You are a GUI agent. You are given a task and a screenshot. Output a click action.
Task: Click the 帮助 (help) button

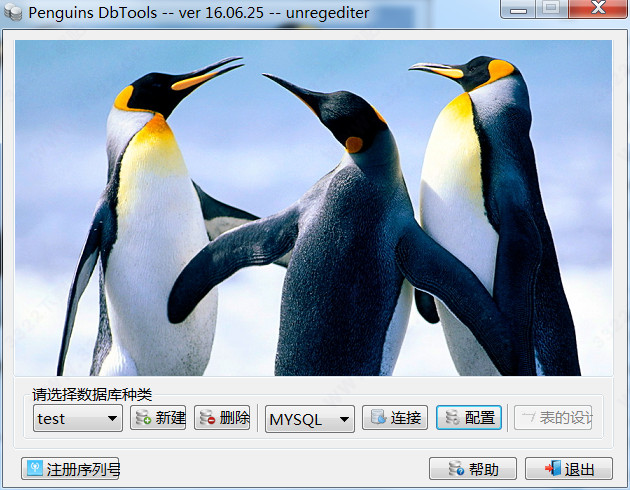[472, 468]
